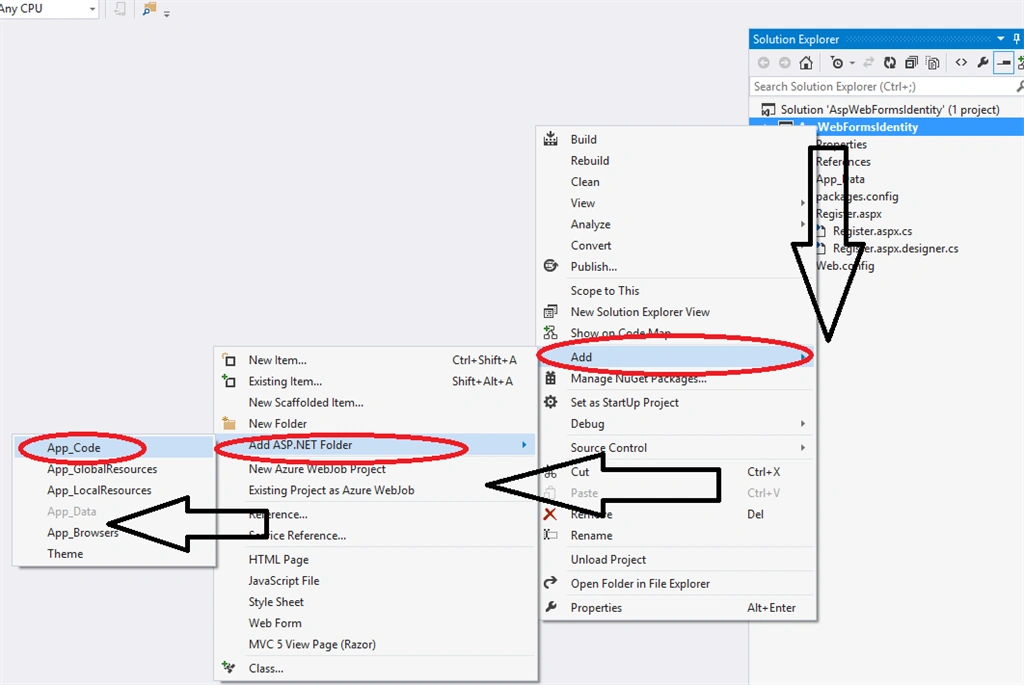
Task: Choose New Azure WebJob Project
Action: point(376,469)
